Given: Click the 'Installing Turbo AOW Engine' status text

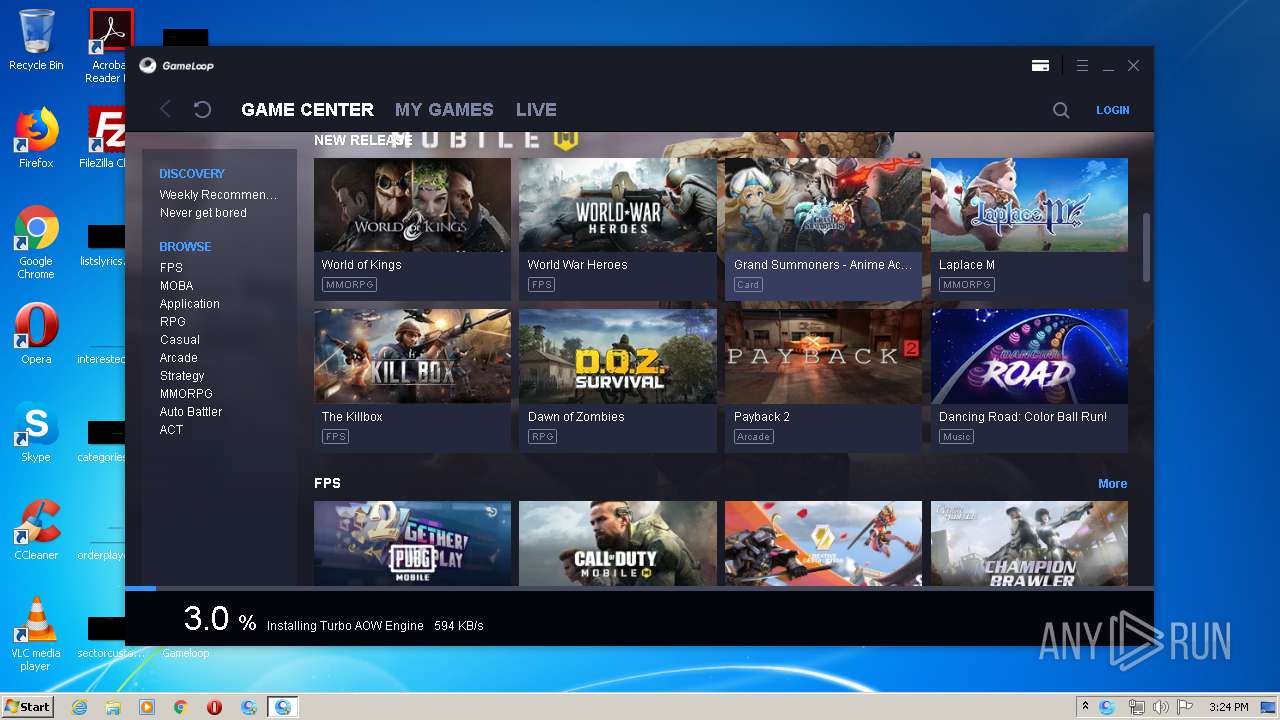Looking at the screenshot, I should [345, 626].
